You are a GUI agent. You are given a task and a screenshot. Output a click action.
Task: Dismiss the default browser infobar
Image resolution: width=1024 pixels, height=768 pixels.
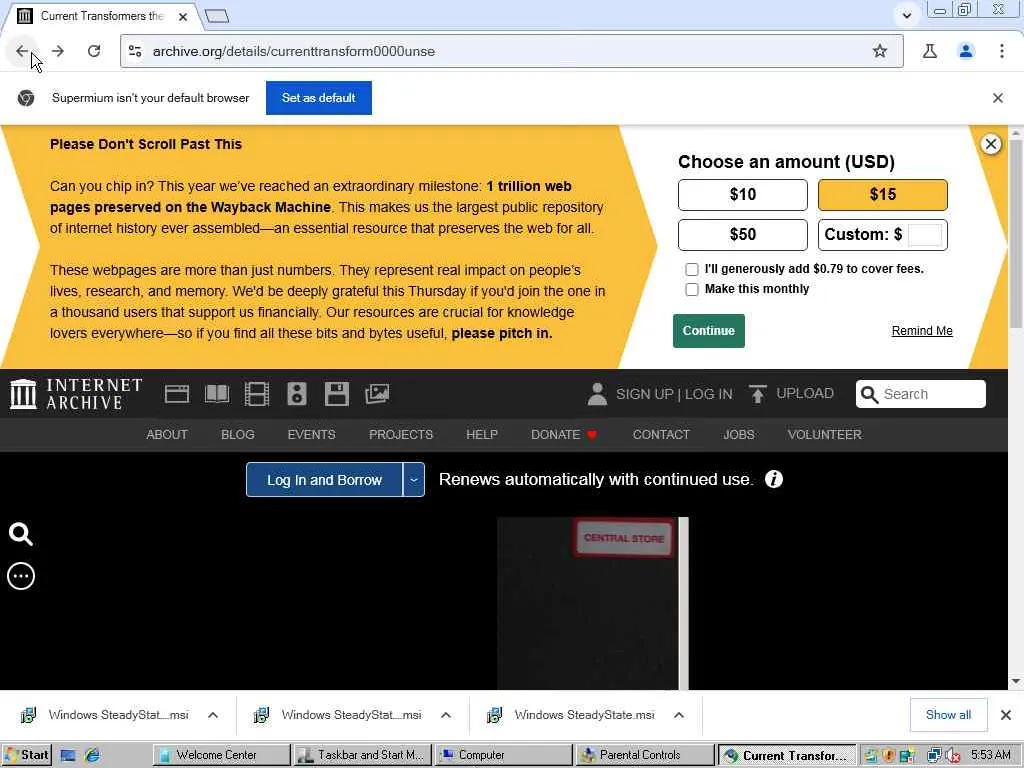click(x=997, y=98)
